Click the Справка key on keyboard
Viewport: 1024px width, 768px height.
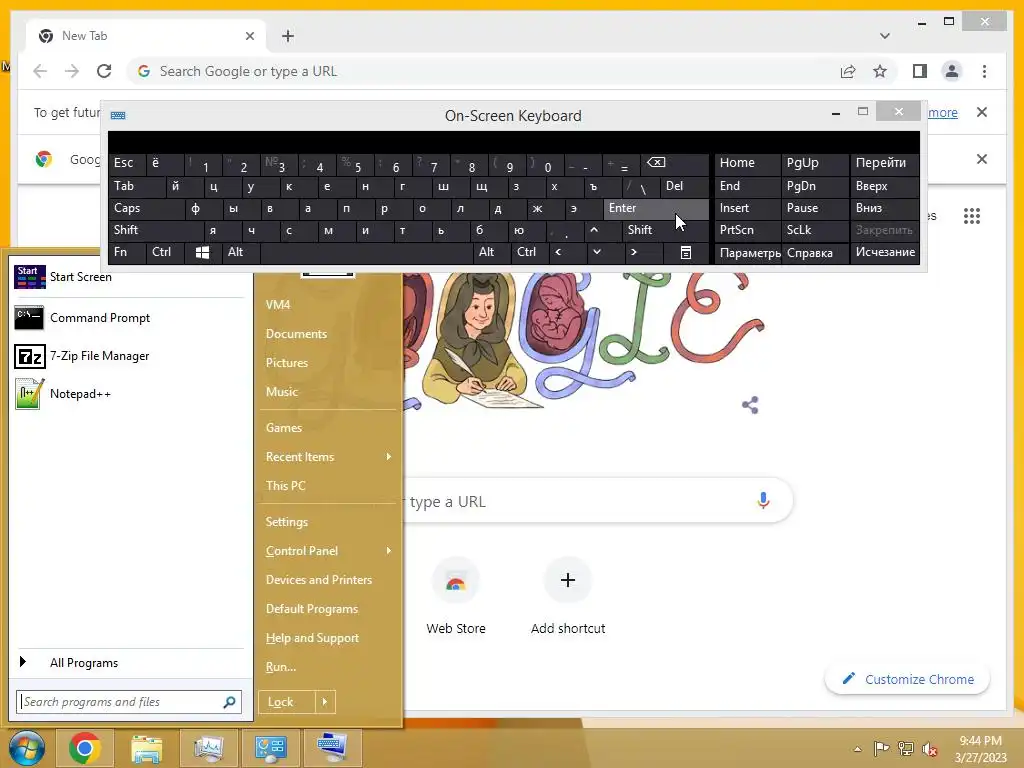[x=815, y=253]
